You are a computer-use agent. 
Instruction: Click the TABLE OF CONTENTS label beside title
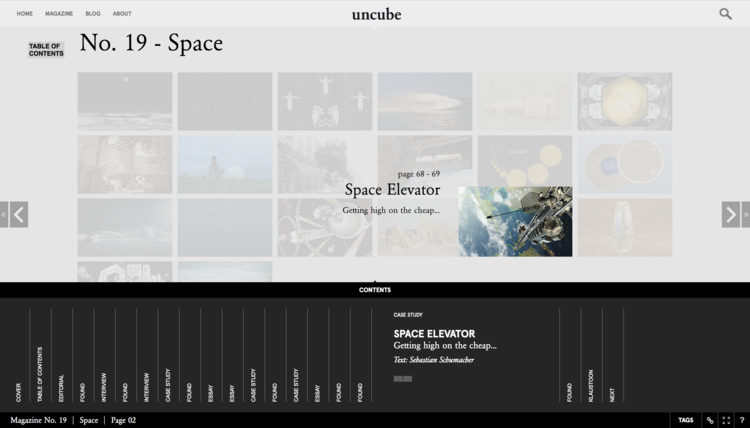46,50
